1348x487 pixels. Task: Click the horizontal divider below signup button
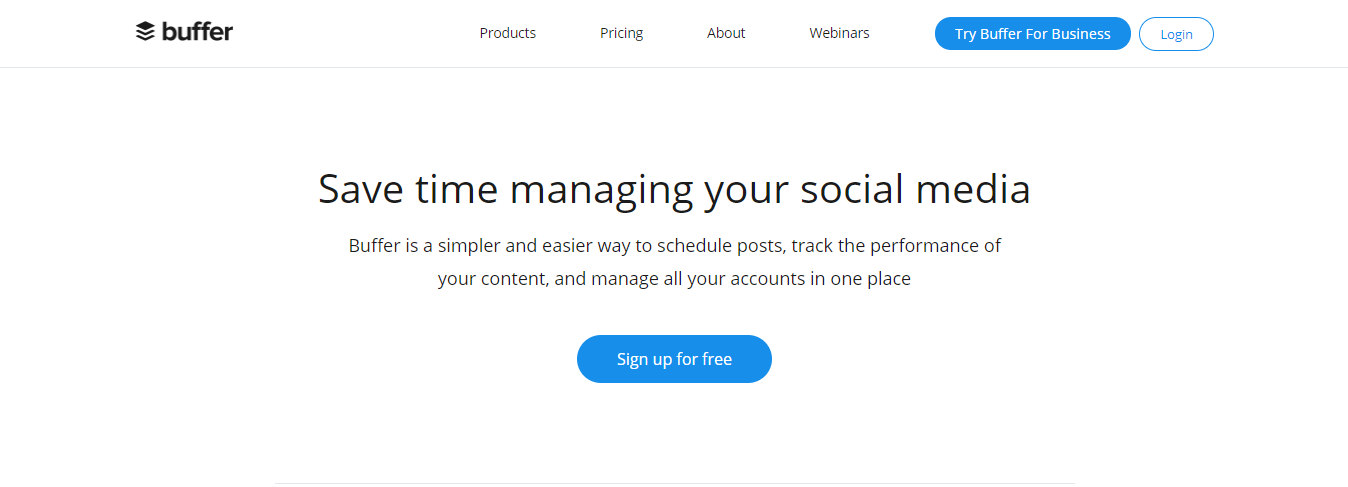tap(674, 483)
